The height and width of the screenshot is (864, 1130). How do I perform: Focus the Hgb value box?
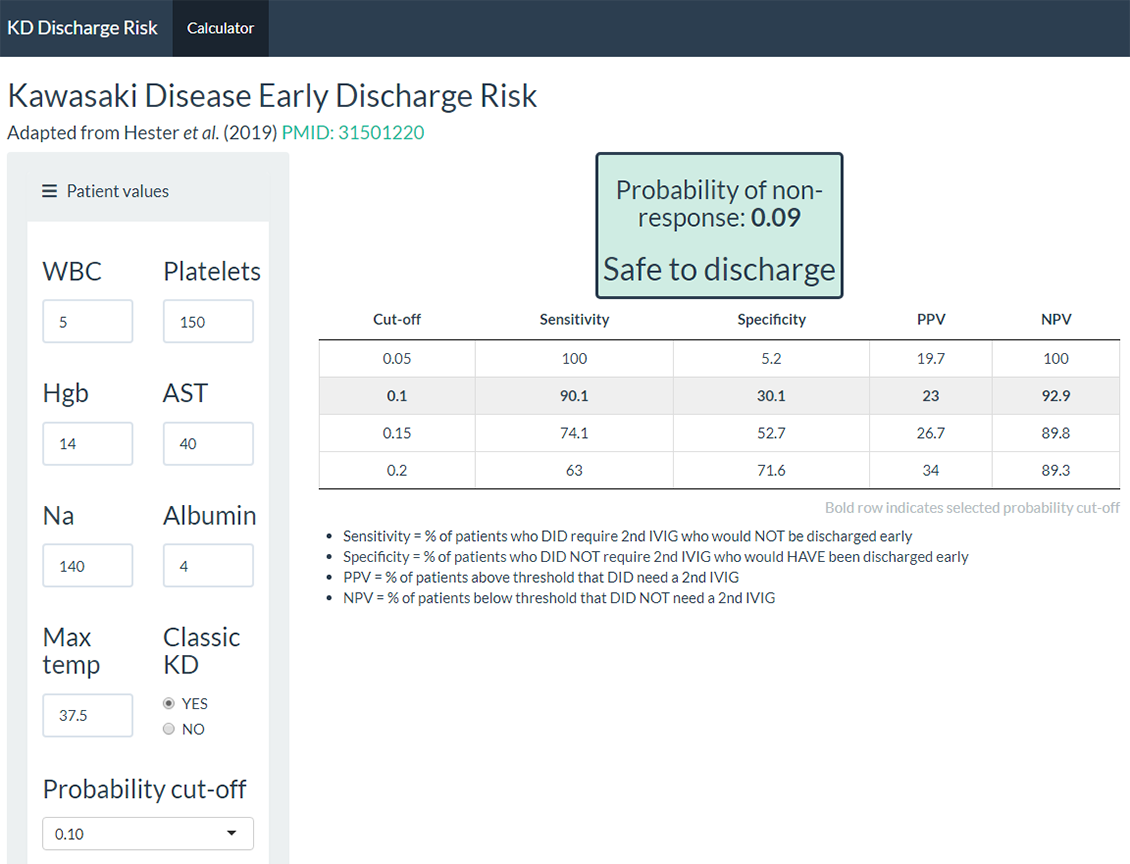coord(88,444)
